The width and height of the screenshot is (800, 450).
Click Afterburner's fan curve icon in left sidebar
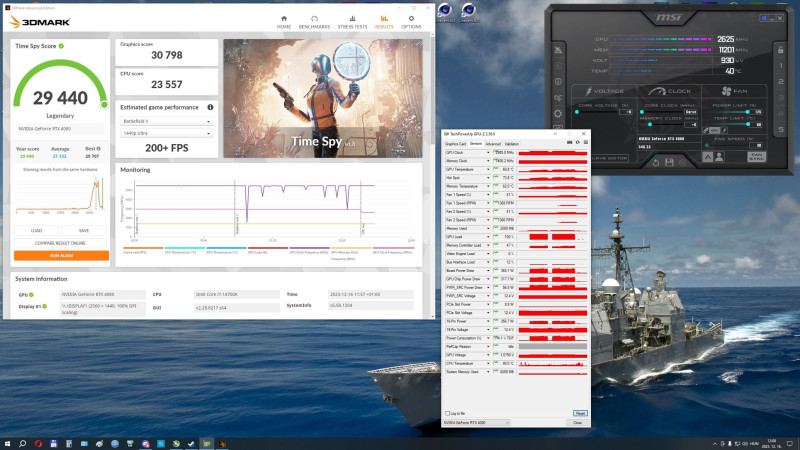(x=558, y=97)
